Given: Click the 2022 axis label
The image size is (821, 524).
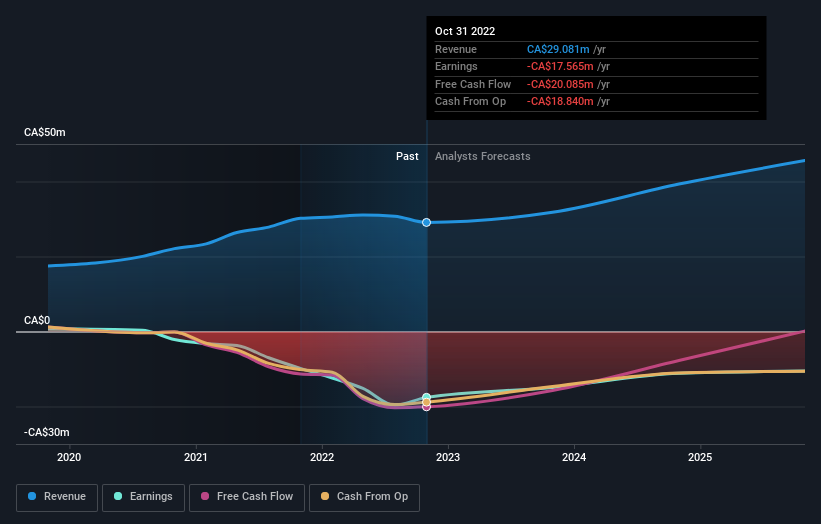Looking at the screenshot, I should point(322,458).
